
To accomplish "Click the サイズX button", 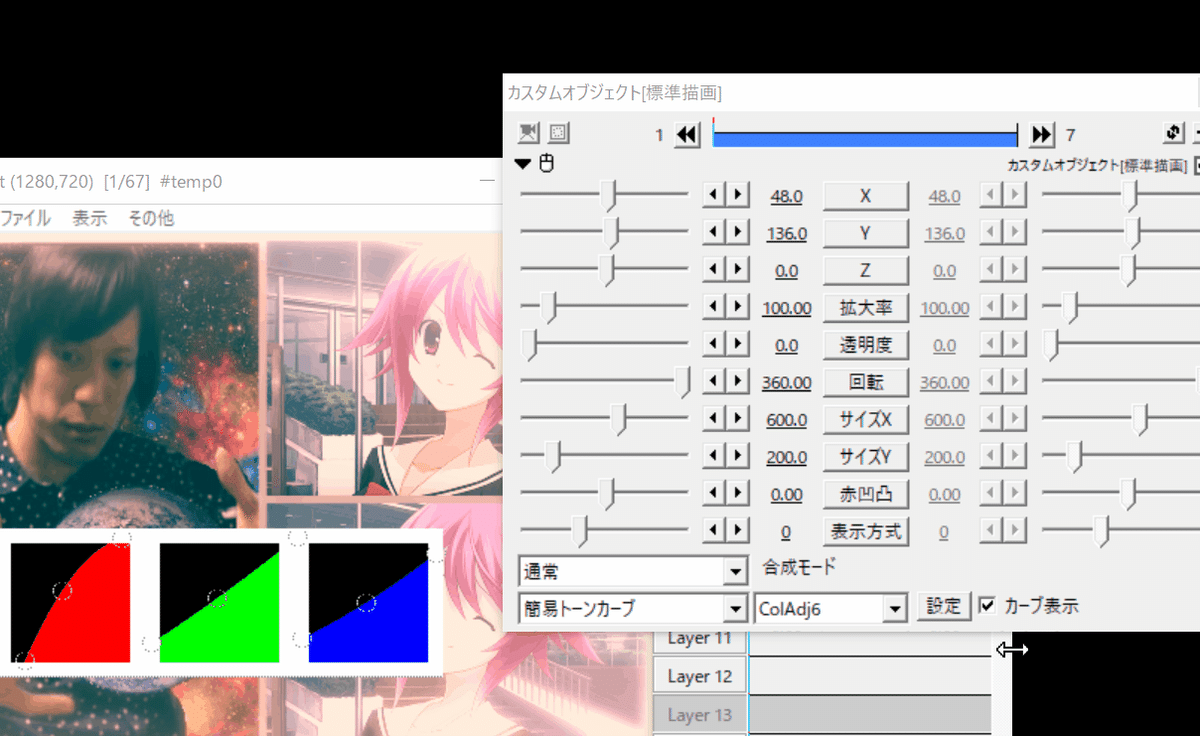I will (x=865, y=419).
